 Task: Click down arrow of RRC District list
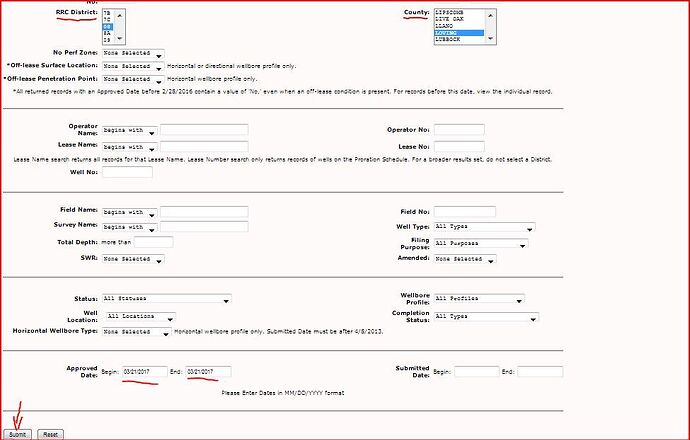tap(120, 39)
